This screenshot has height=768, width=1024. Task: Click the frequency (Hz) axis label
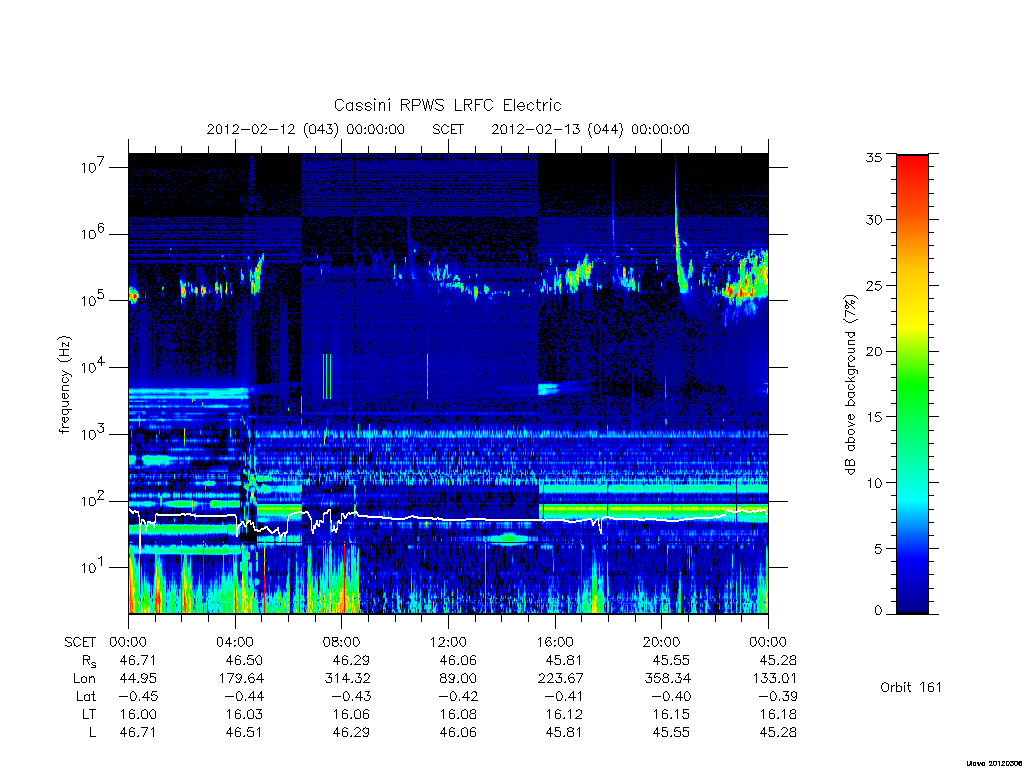[64, 385]
